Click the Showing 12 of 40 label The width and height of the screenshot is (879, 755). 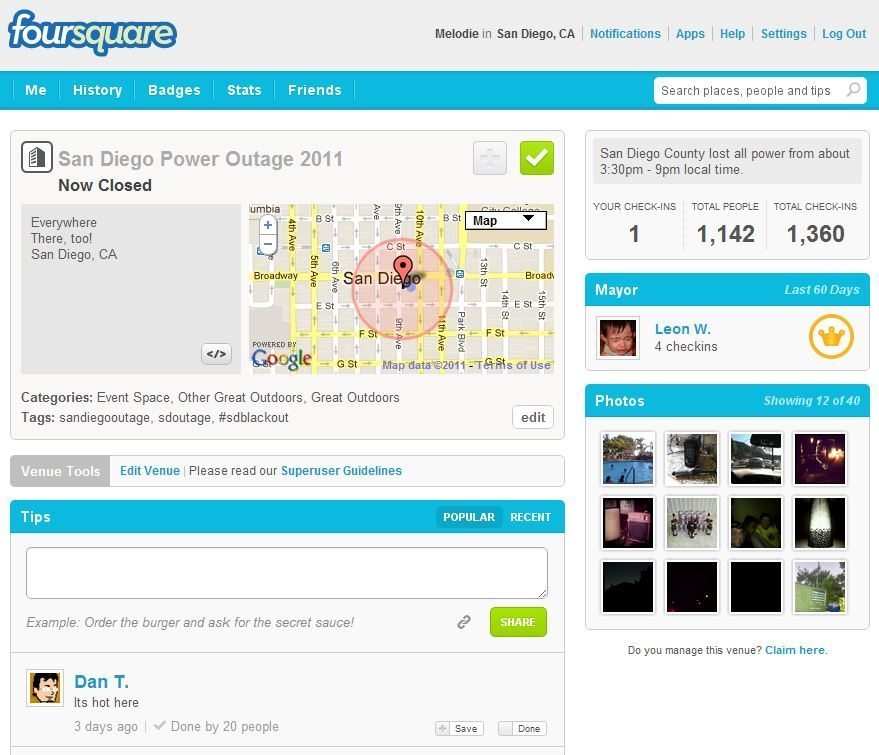point(811,401)
